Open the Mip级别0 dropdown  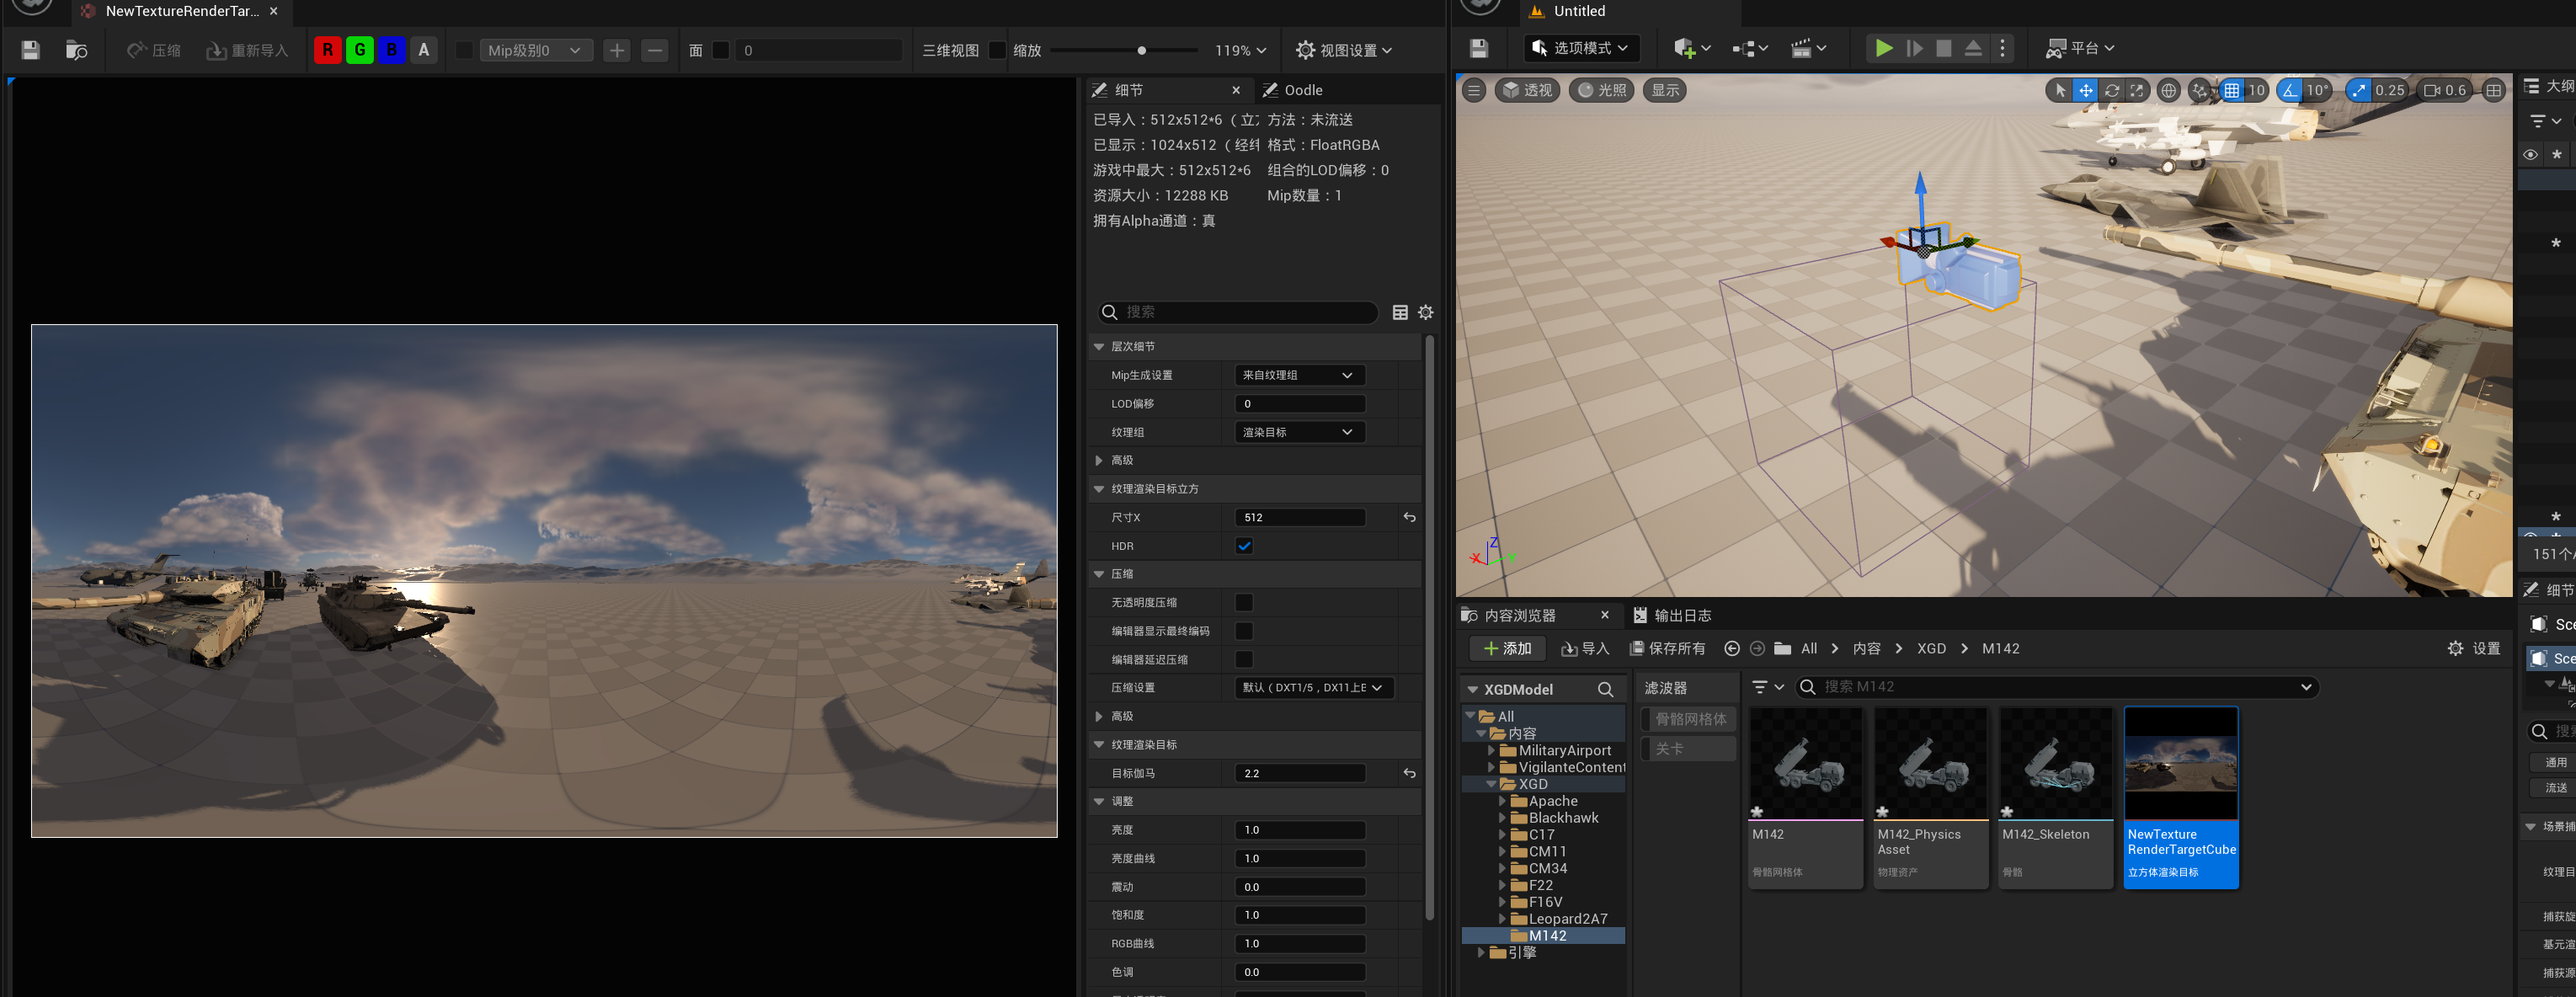(x=535, y=50)
